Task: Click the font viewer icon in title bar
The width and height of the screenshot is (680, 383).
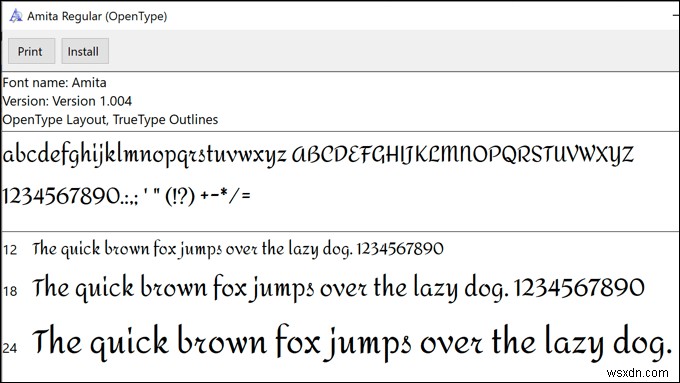Action: coord(16,16)
